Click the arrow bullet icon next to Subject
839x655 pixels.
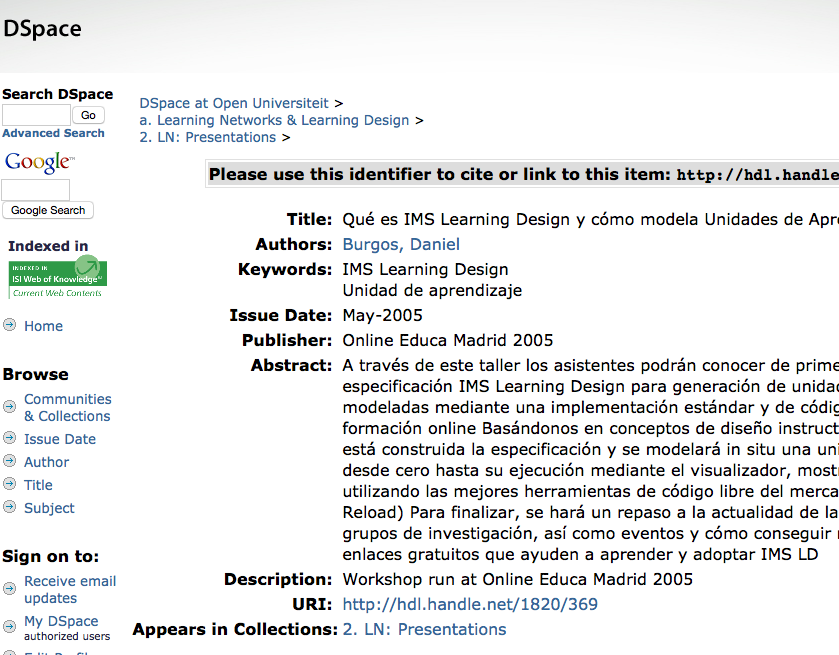[x=9, y=507]
